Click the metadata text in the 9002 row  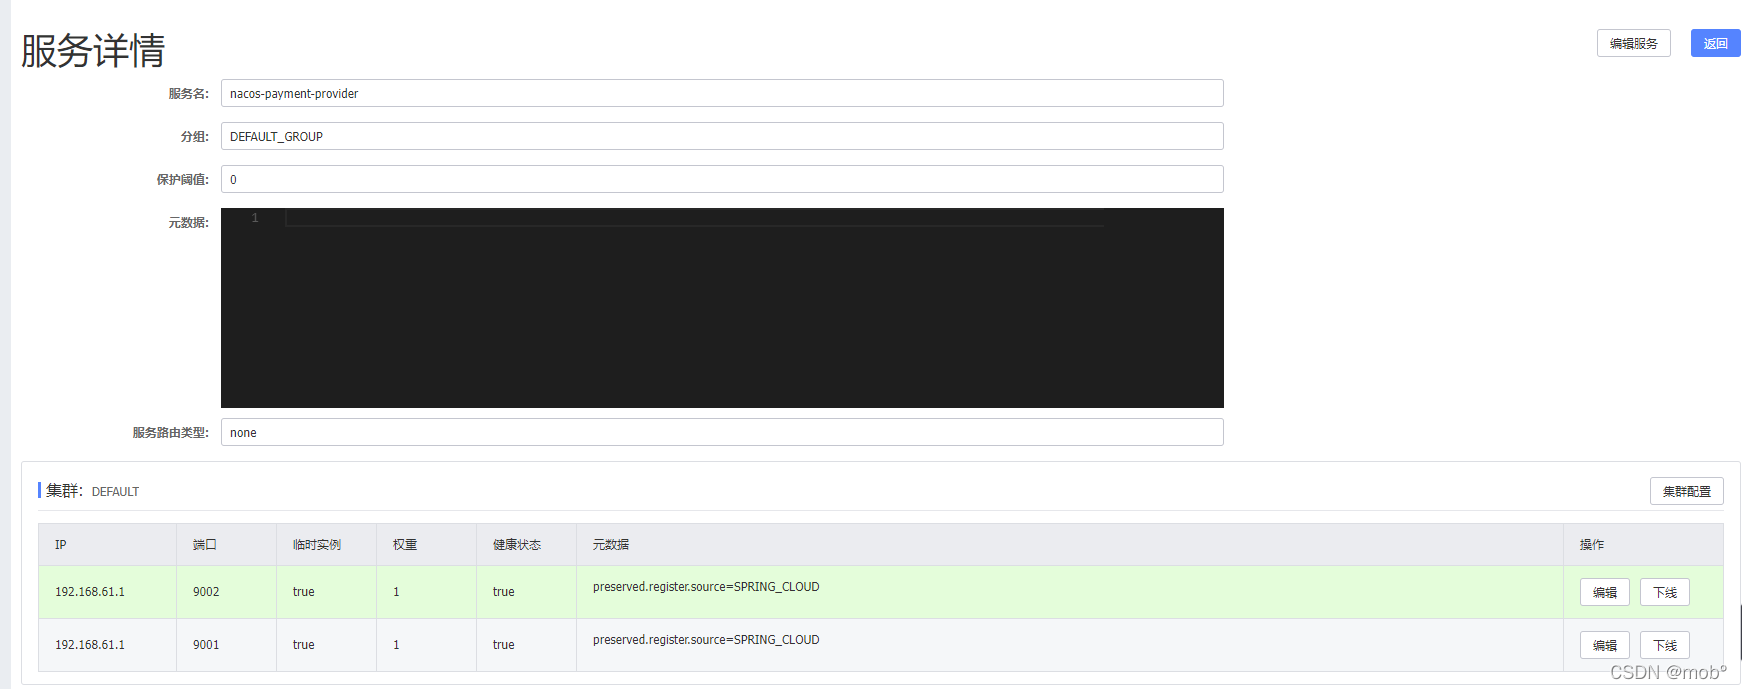[x=706, y=587]
